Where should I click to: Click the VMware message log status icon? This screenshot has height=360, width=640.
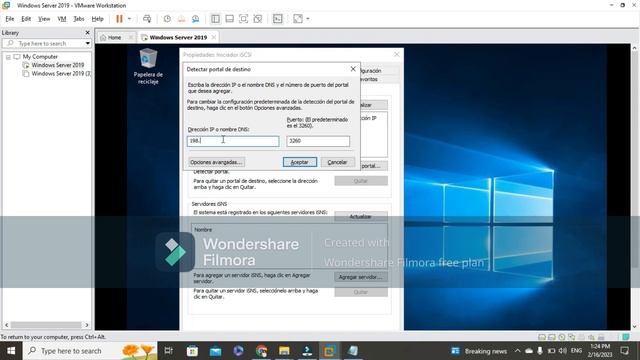pyautogui.click(x=625, y=337)
